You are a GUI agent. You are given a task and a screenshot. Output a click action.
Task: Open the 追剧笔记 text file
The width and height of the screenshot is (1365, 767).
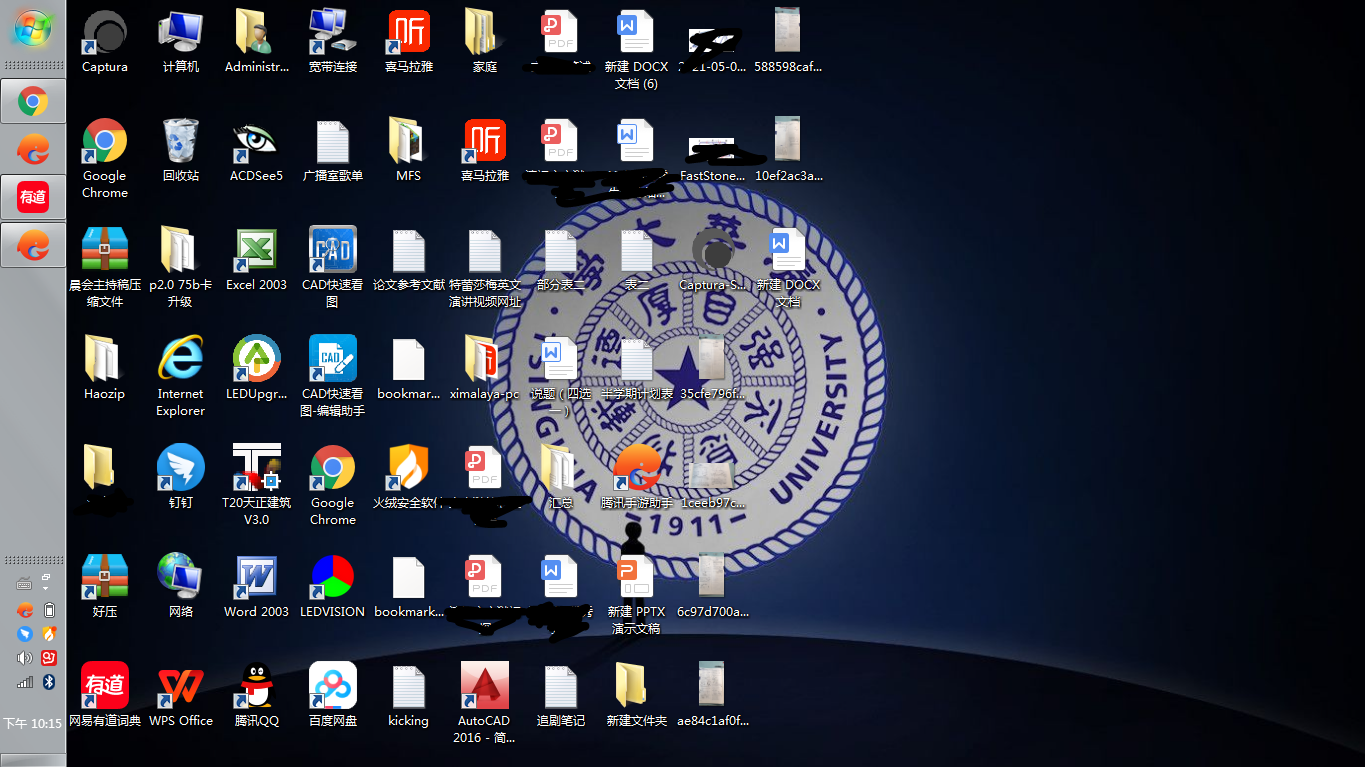coord(561,696)
